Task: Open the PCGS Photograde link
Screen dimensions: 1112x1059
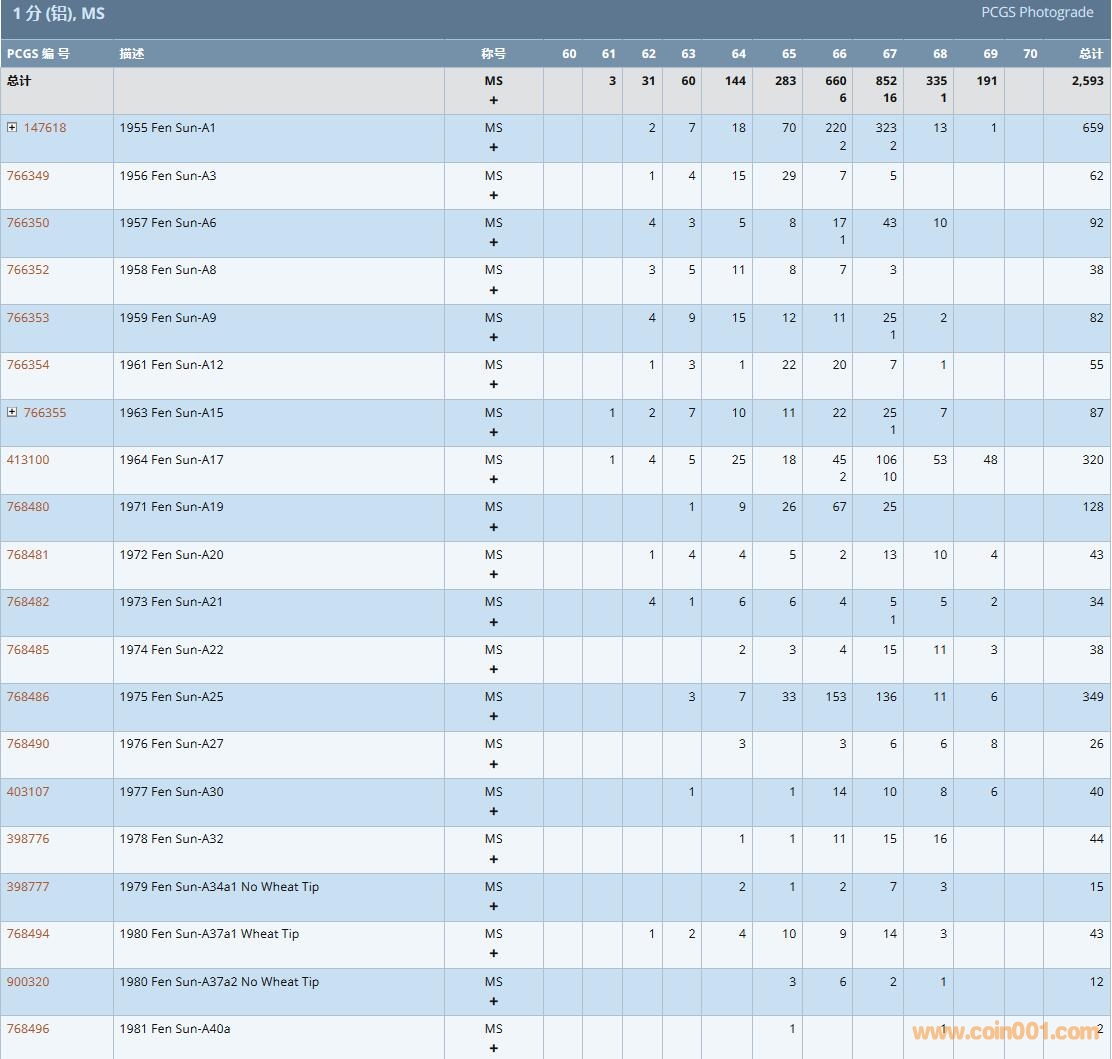Action: [x=1037, y=13]
